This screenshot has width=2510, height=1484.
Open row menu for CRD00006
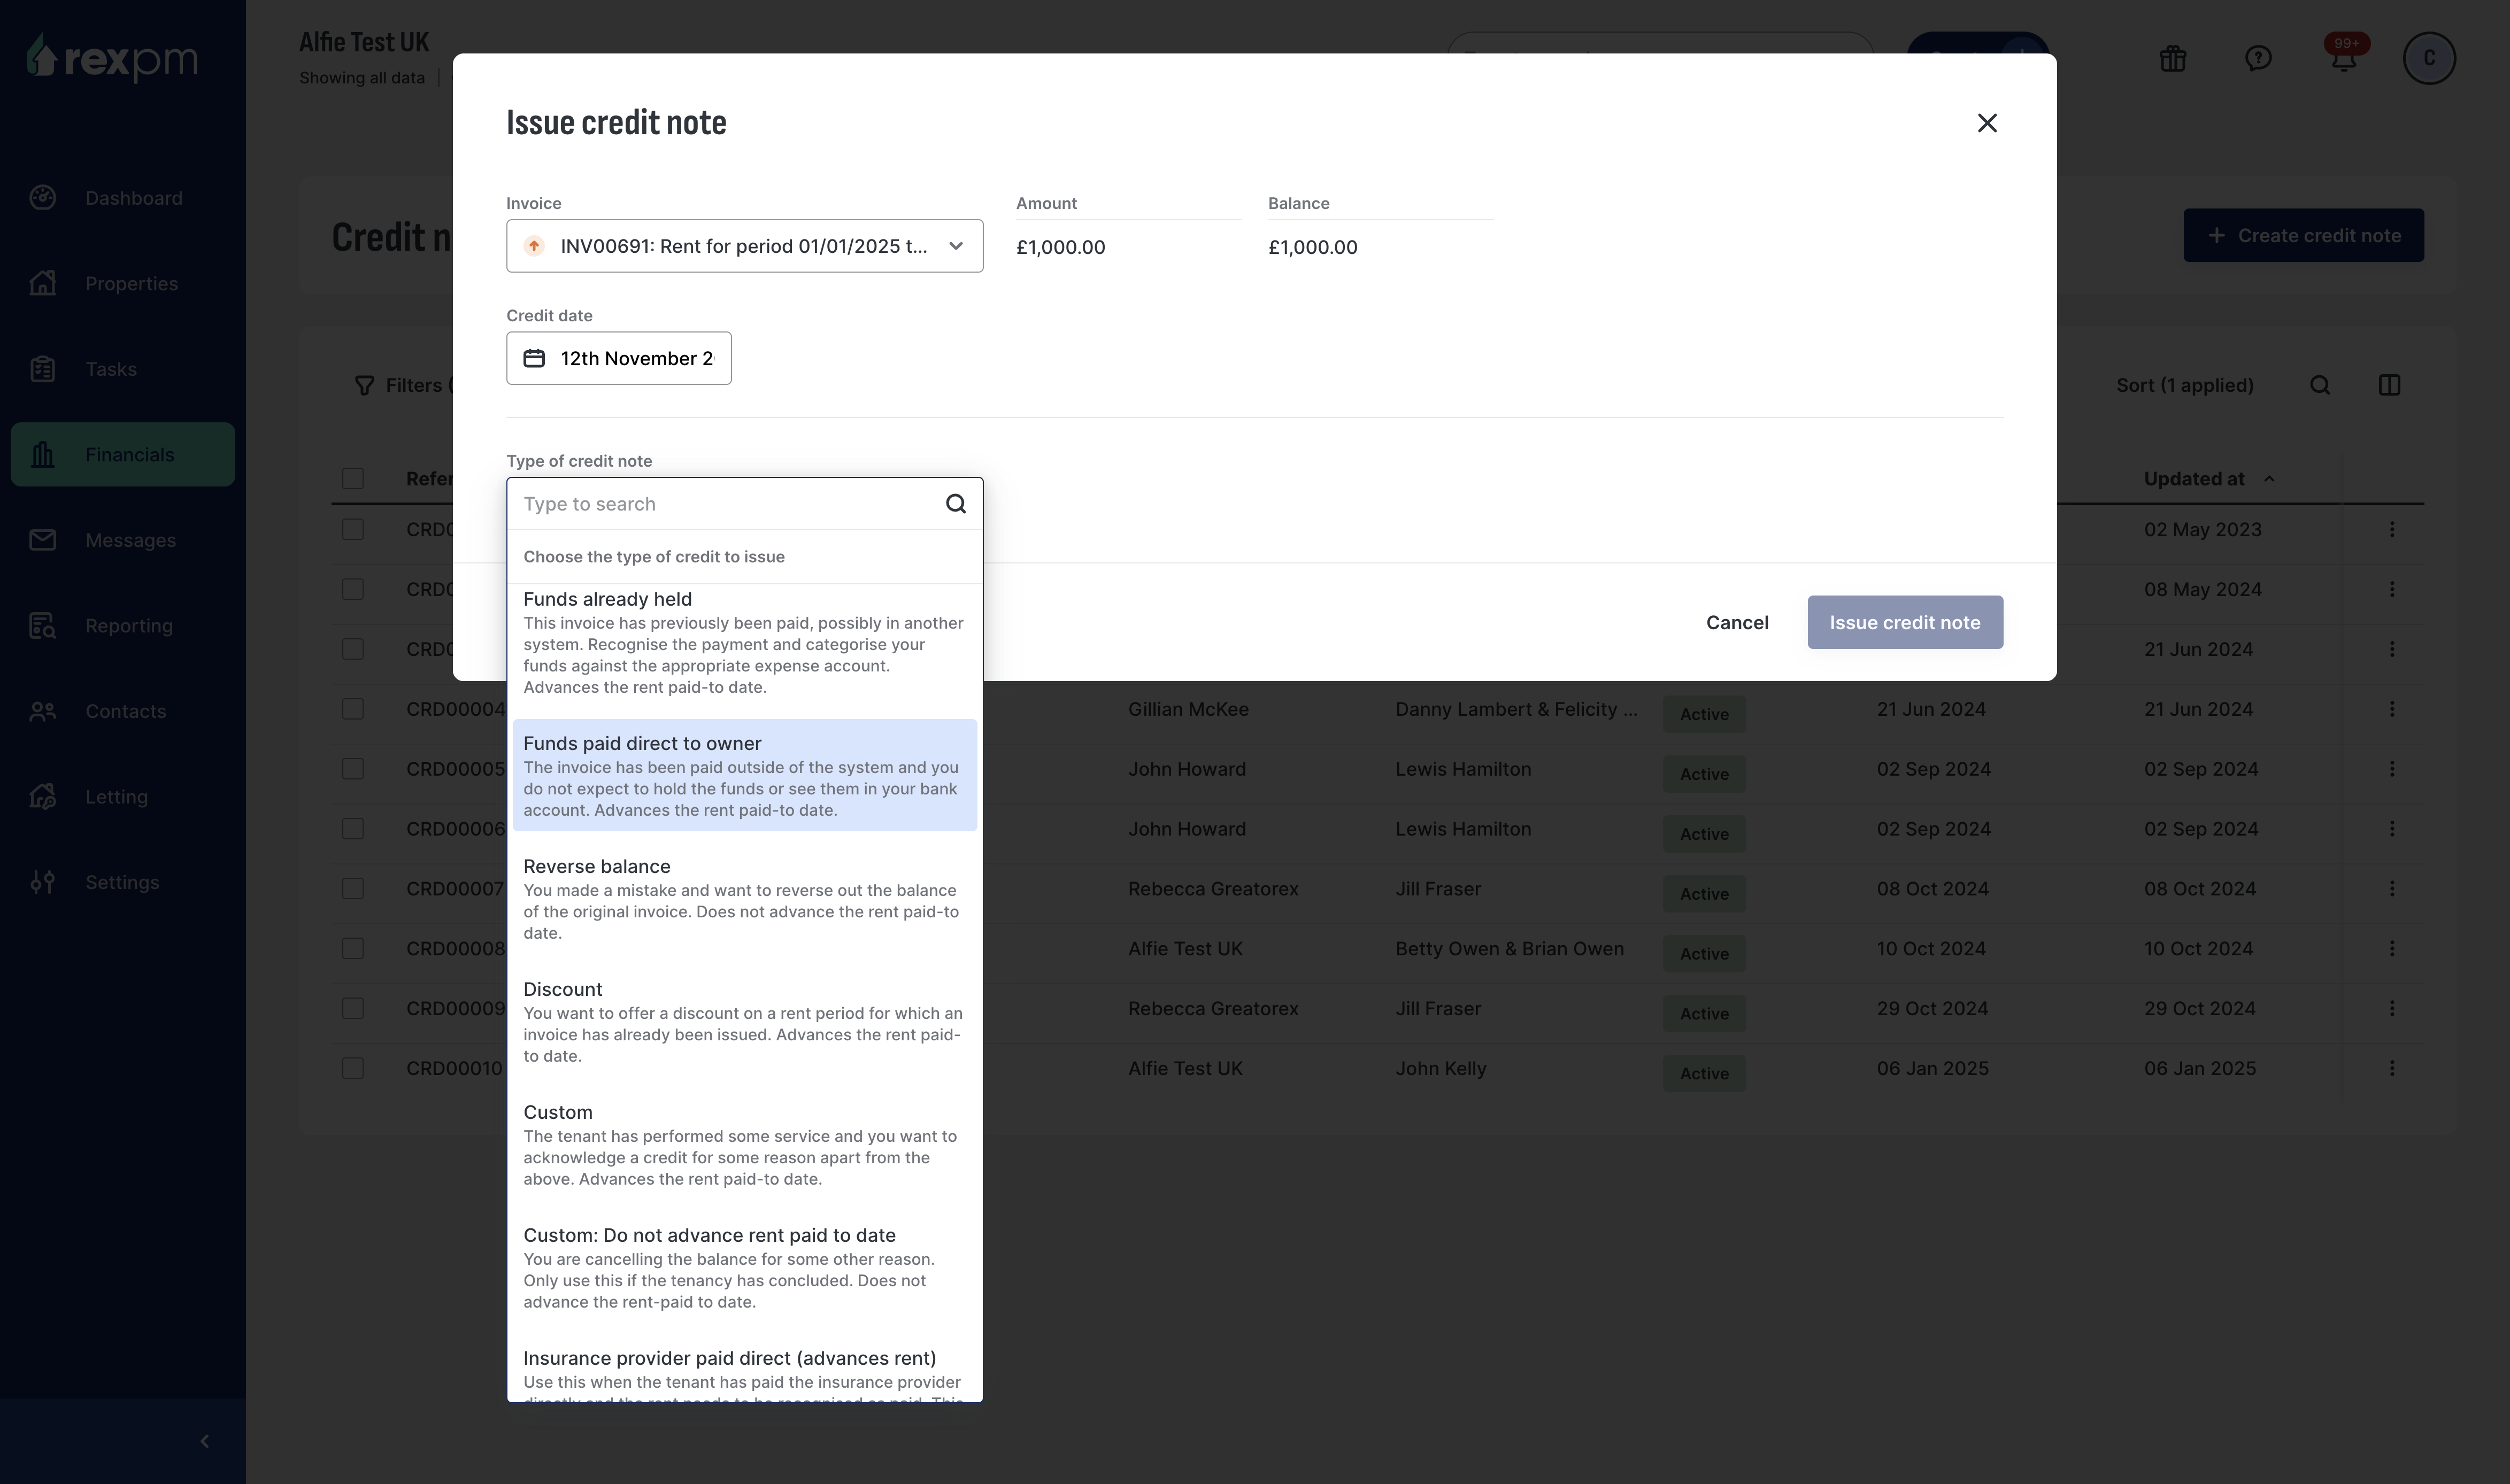pos(2391,829)
